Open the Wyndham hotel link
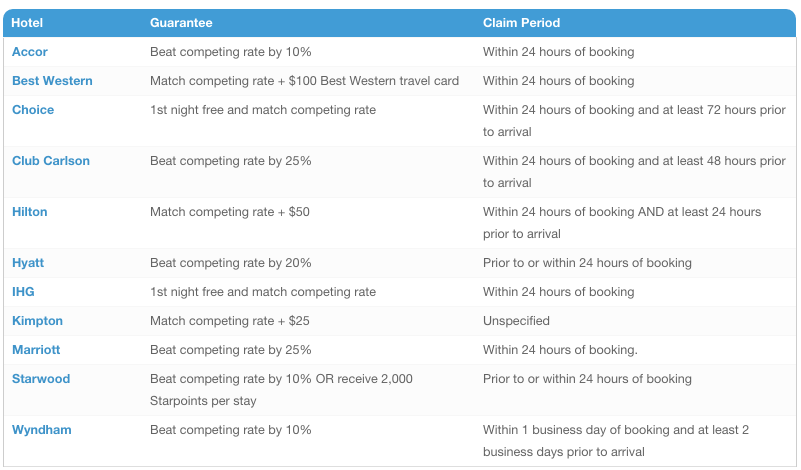 tap(41, 430)
